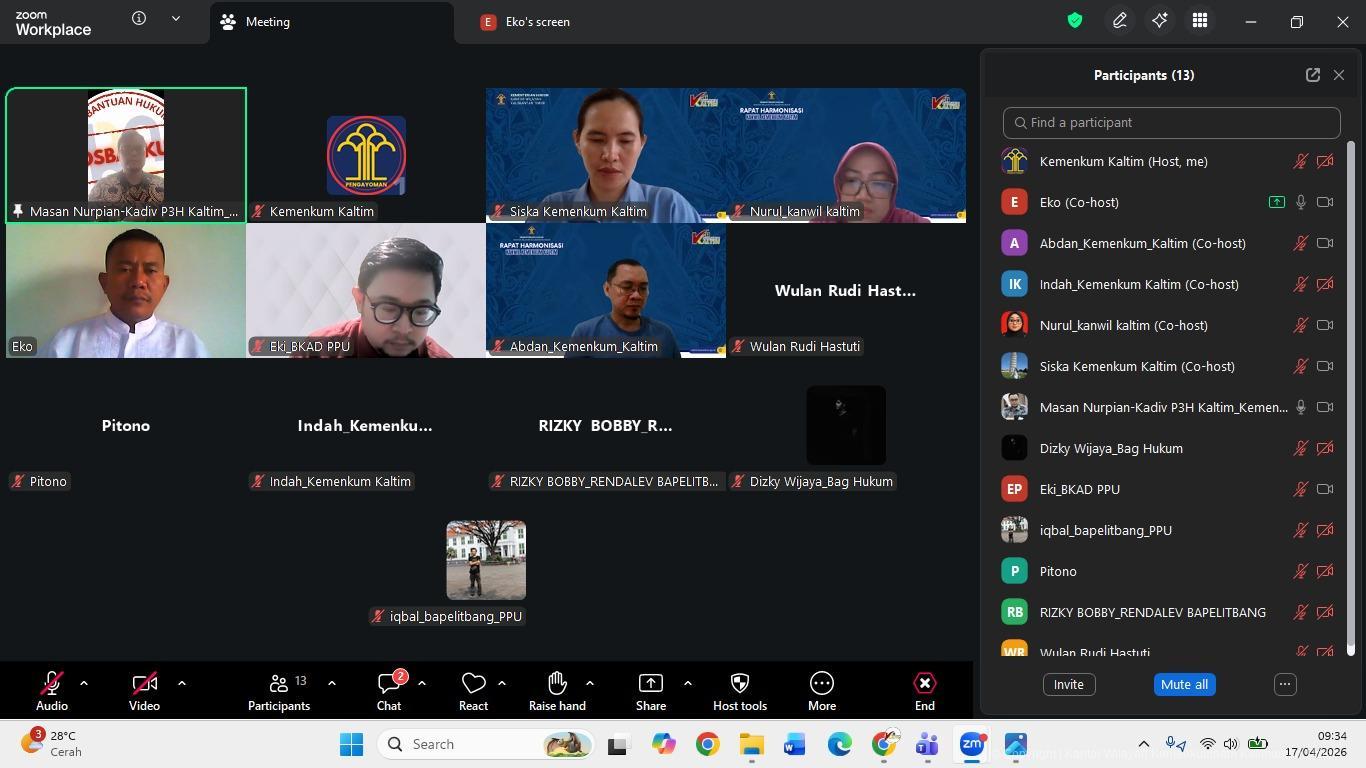Turn on camera with Video button
1366x768 pixels.
(144, 690)
